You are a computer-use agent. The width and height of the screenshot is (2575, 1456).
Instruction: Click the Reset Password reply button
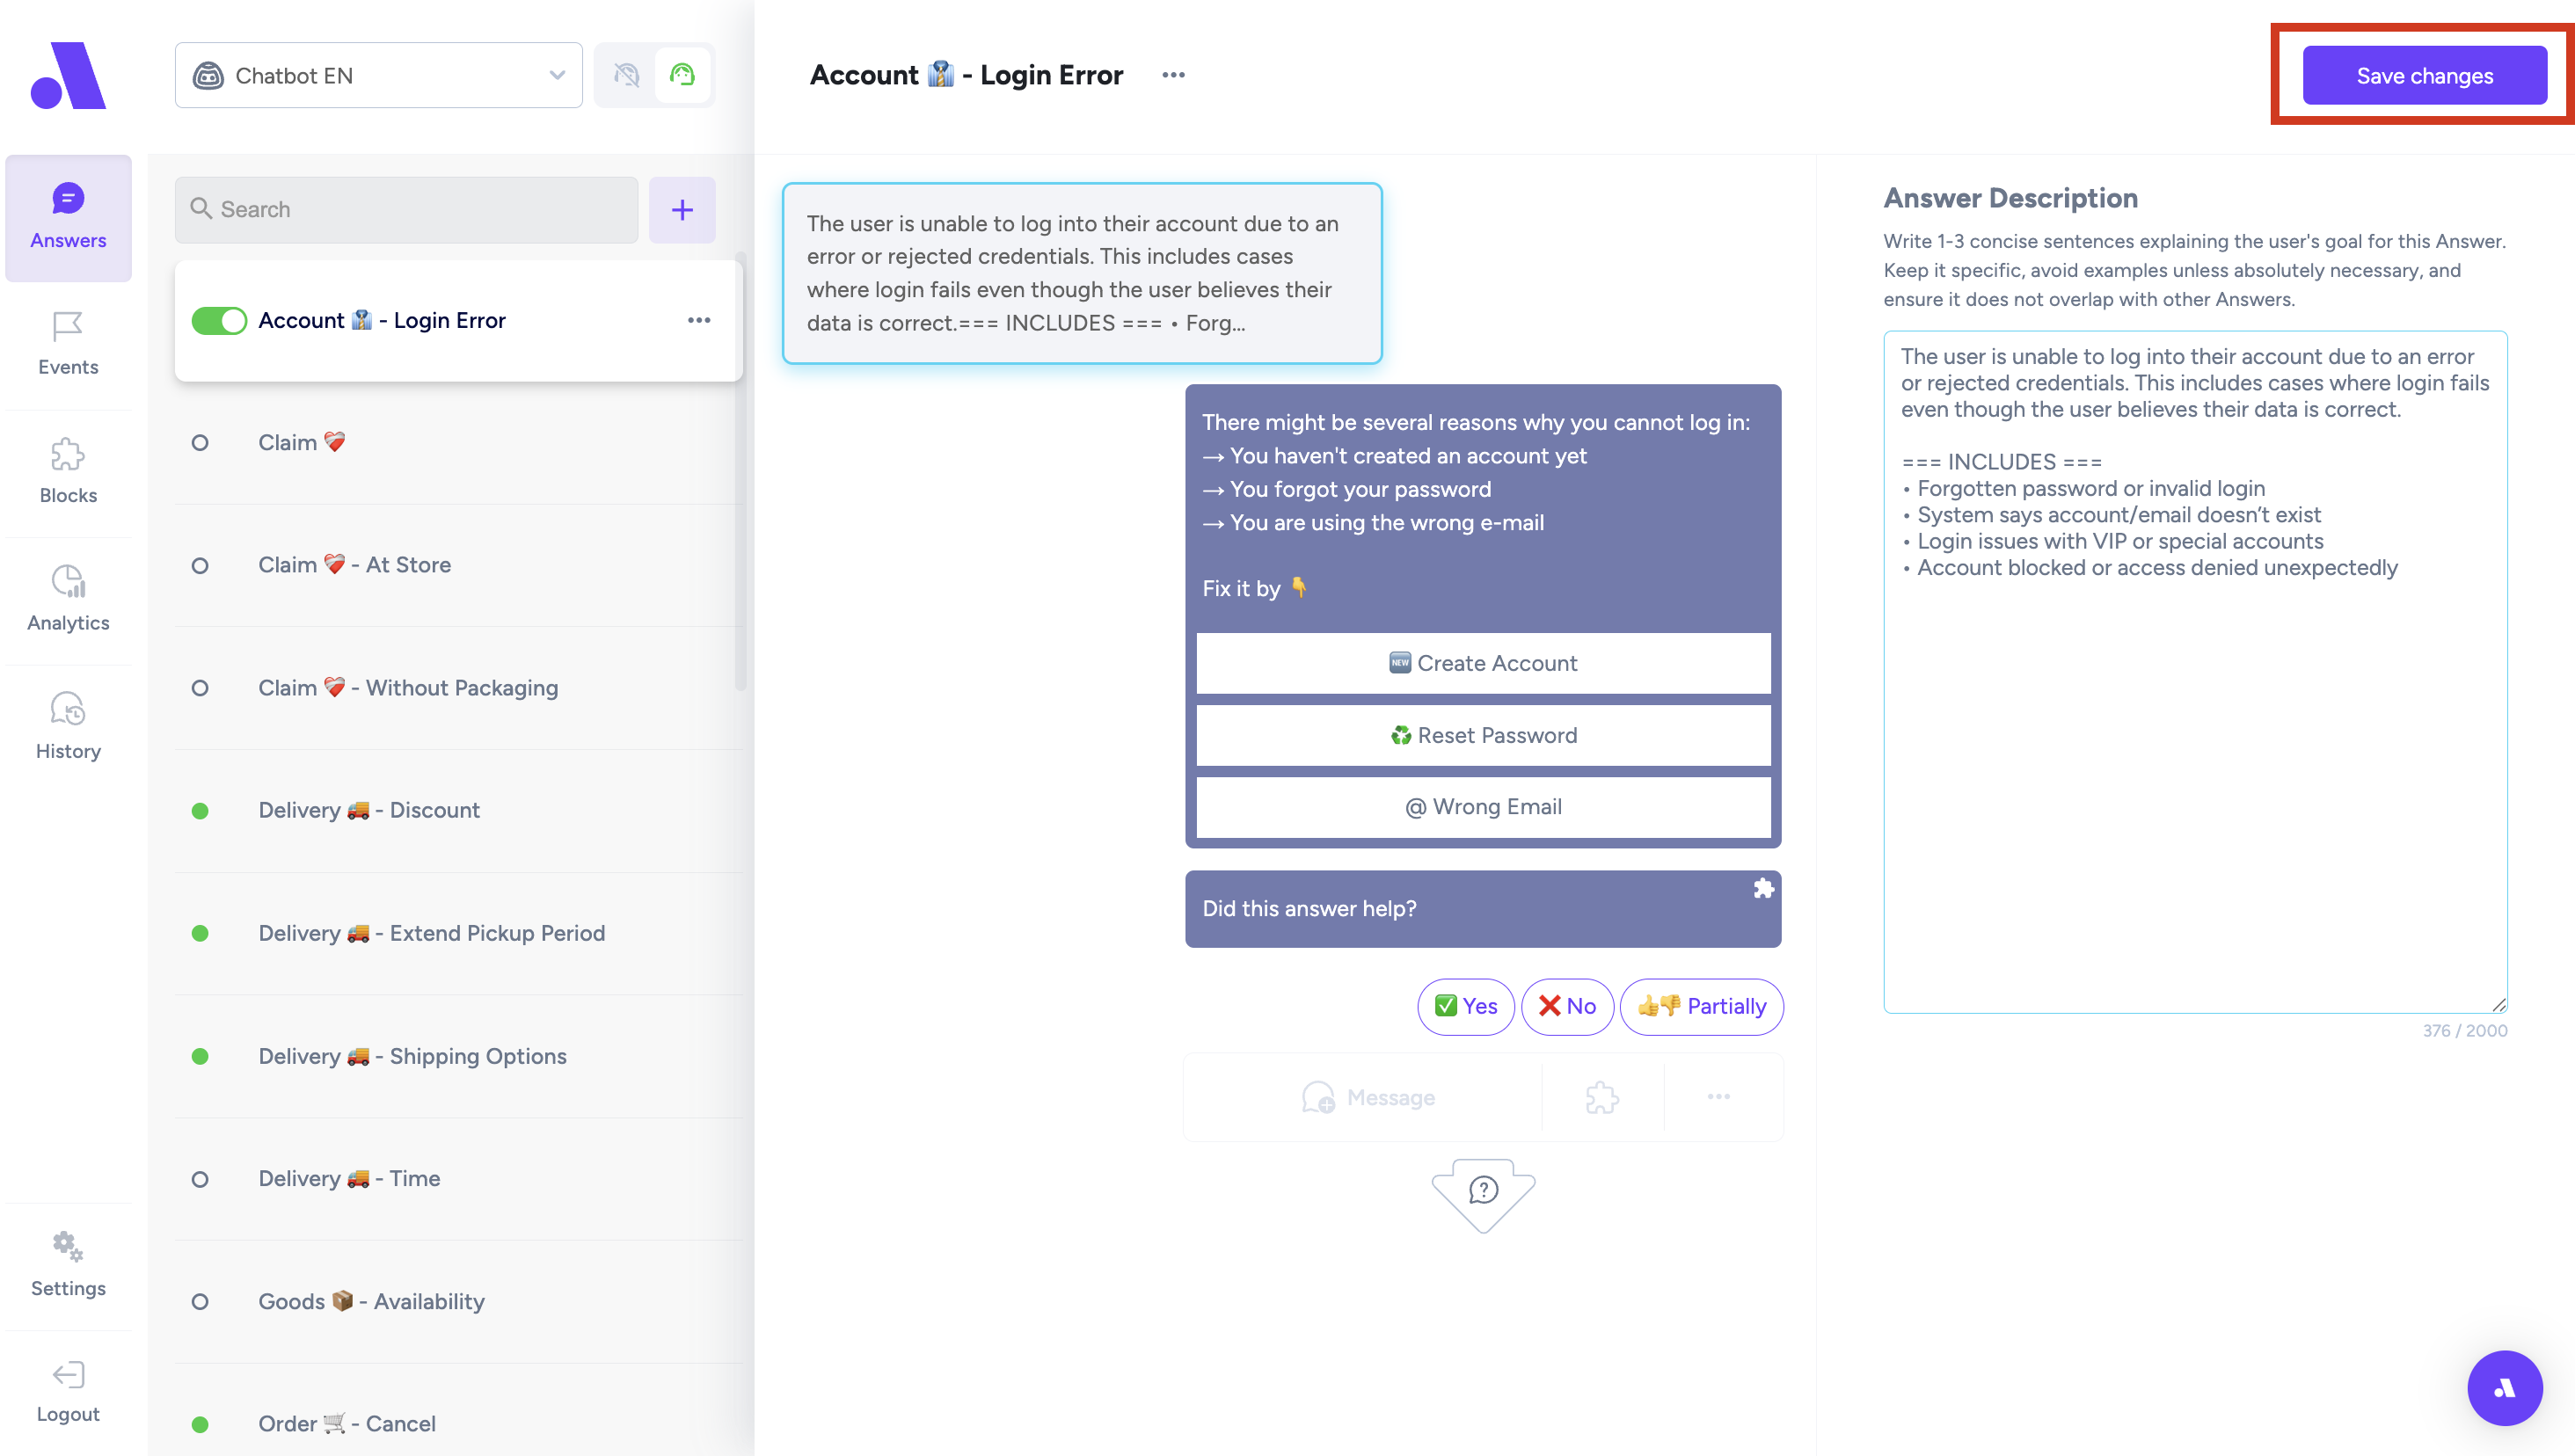coord(1482,735)
